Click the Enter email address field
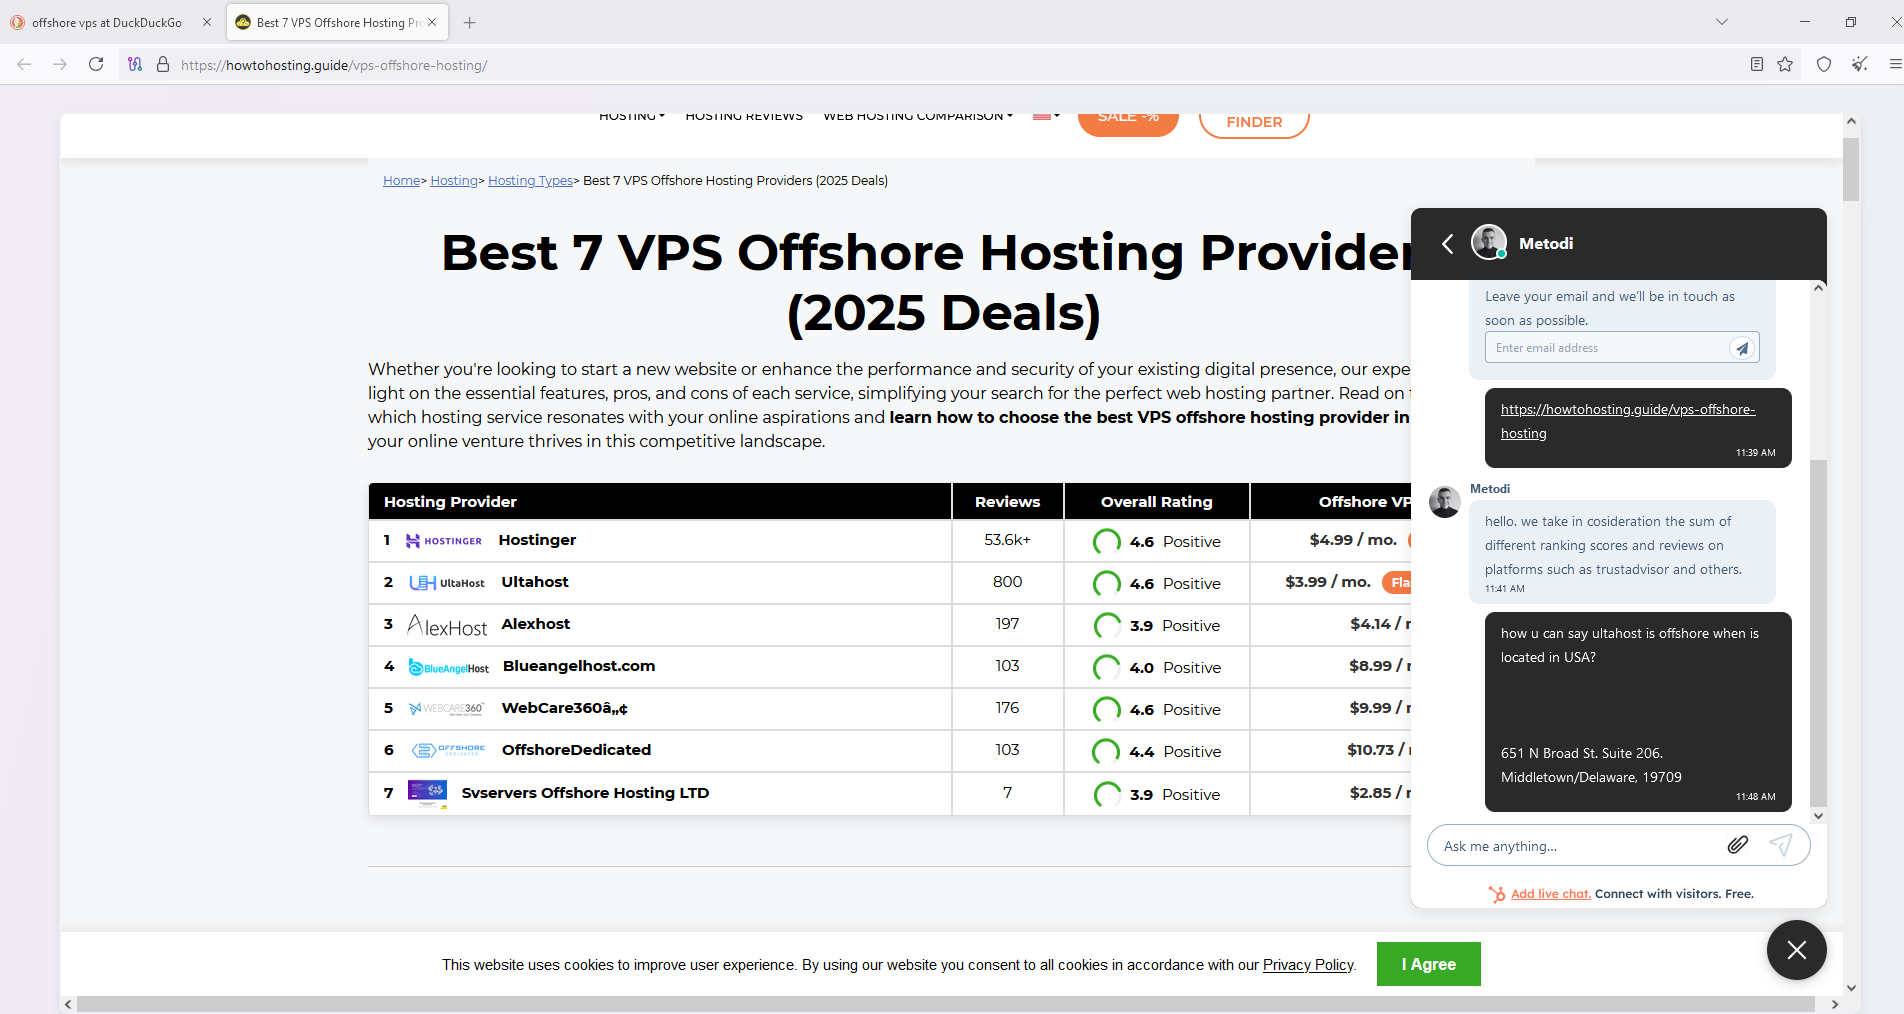The height and width of the screenshot is (1014, 1904). [x=1606, y=348]
